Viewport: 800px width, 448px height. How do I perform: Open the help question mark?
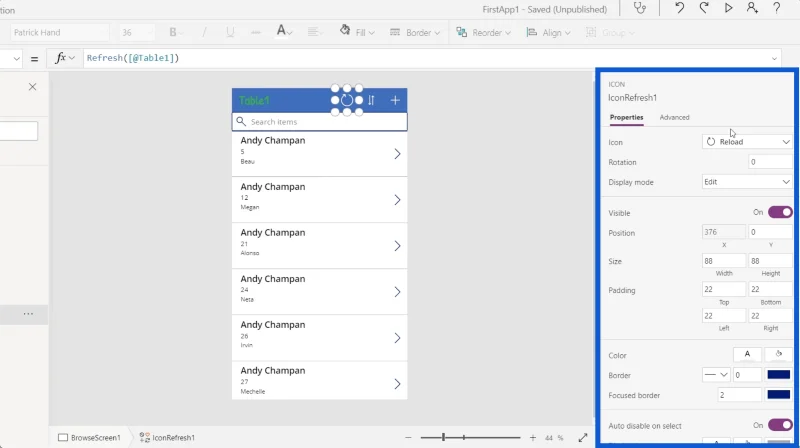(776, 8)
